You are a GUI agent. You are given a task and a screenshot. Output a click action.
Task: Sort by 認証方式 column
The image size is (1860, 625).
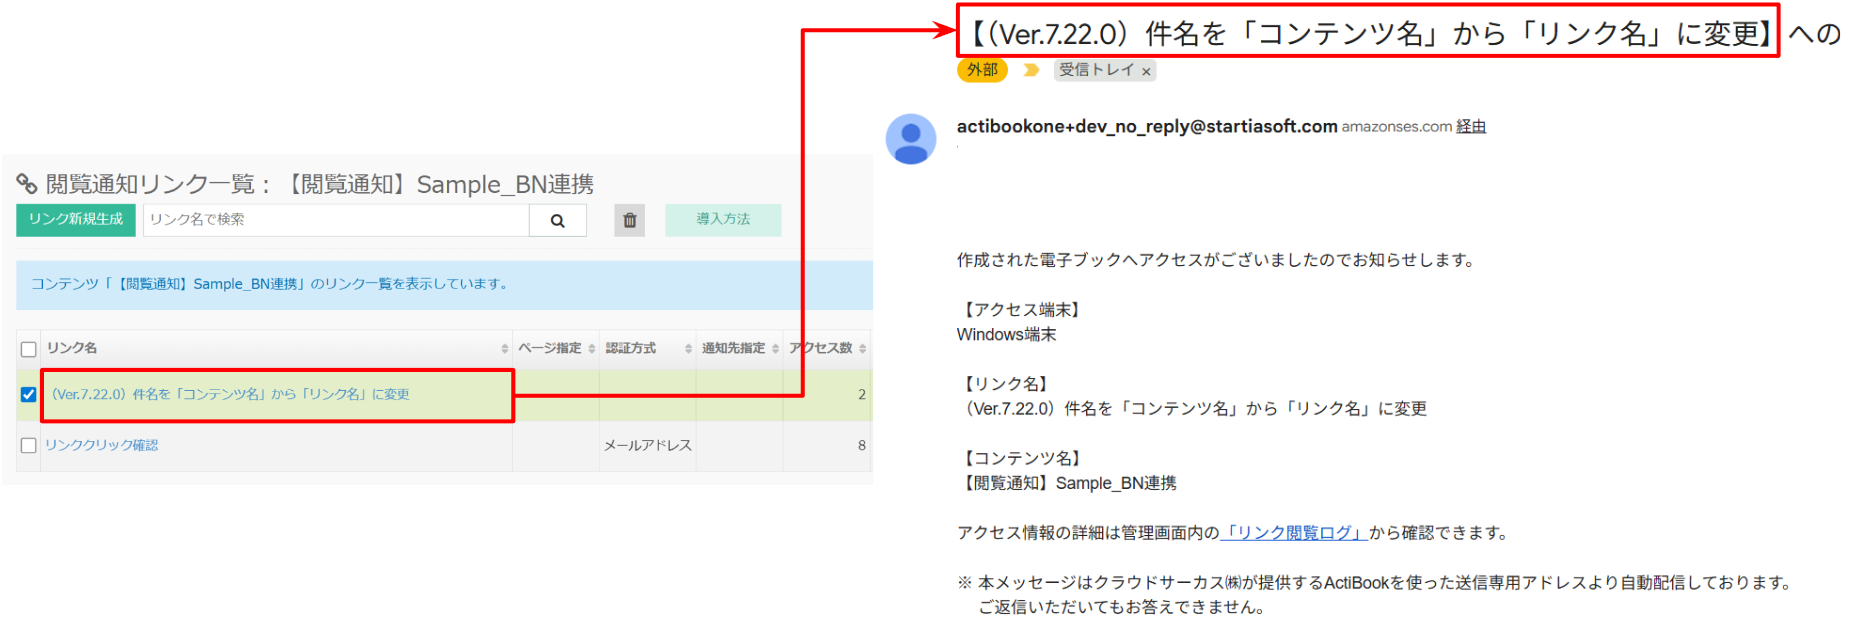coord(688,349)
